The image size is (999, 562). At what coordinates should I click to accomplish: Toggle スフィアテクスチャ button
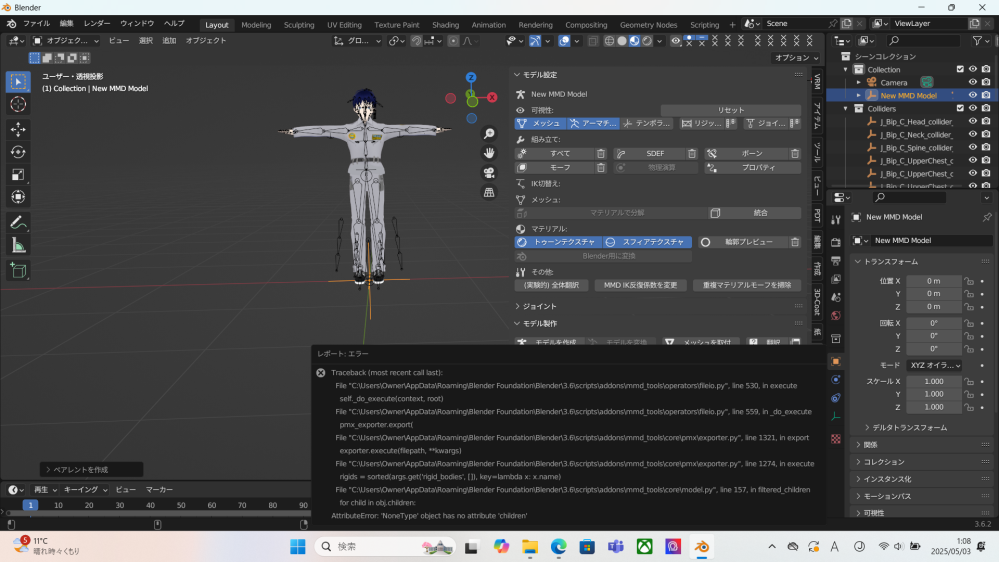(x=647, y=242)
